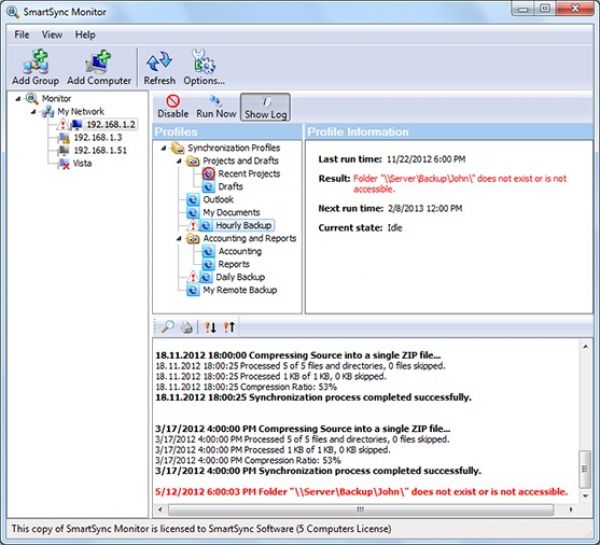This screenshot has width=600, height=545.
Task: Click the Run Now icon
Action: pyautogui.click(x=216, y=101)
